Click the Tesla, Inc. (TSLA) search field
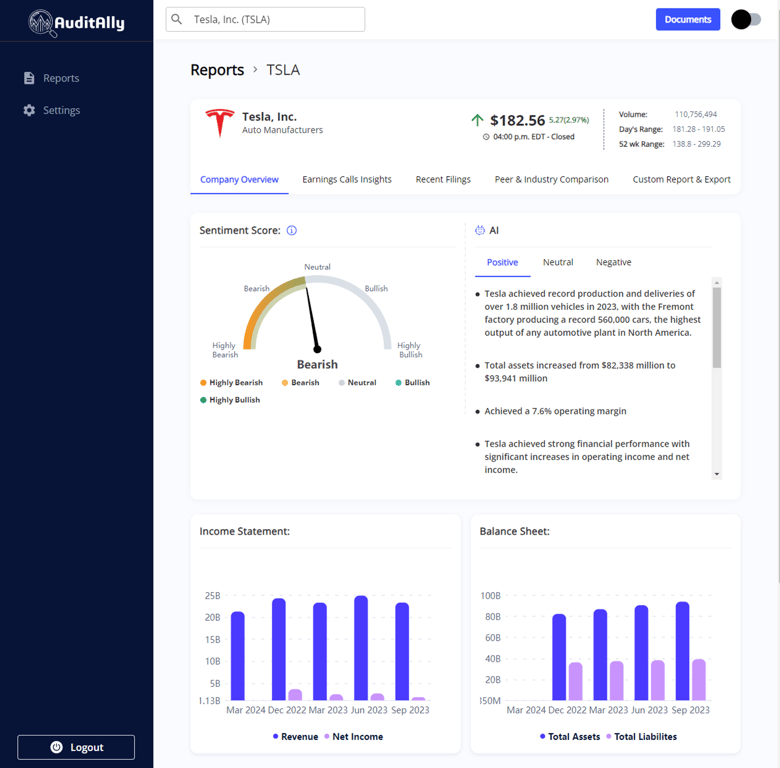This screenshot has height=768, width=780. [x=265, y=19]
